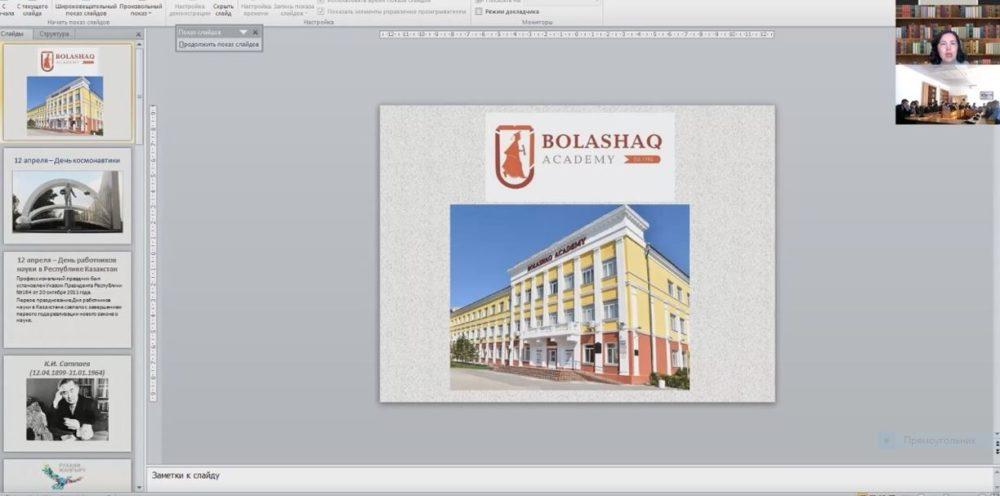The width and height of the screenshot is (1000, 496).
Task: Toggle Показать элементы управления проигрывателем checkbox
Action: [321, 11]
